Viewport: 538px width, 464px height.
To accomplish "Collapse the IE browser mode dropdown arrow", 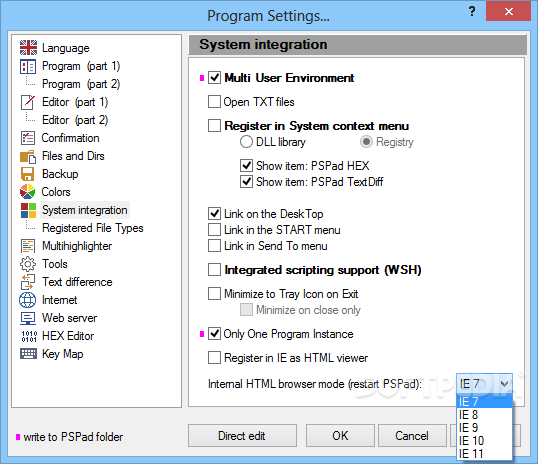I will point(504,384).
